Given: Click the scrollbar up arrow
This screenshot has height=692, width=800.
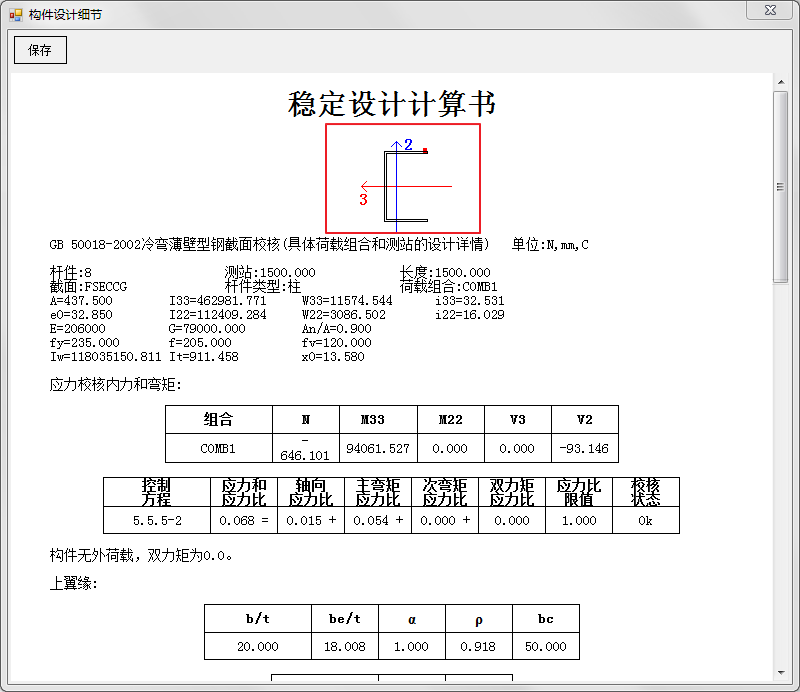Looking at the screenshot, I should click(780, 82).
